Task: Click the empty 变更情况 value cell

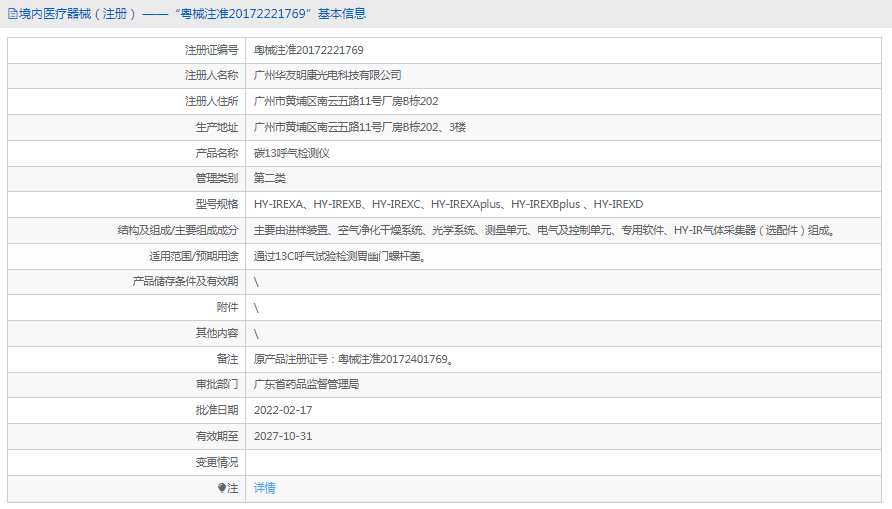Action: [x=562, y=462]
